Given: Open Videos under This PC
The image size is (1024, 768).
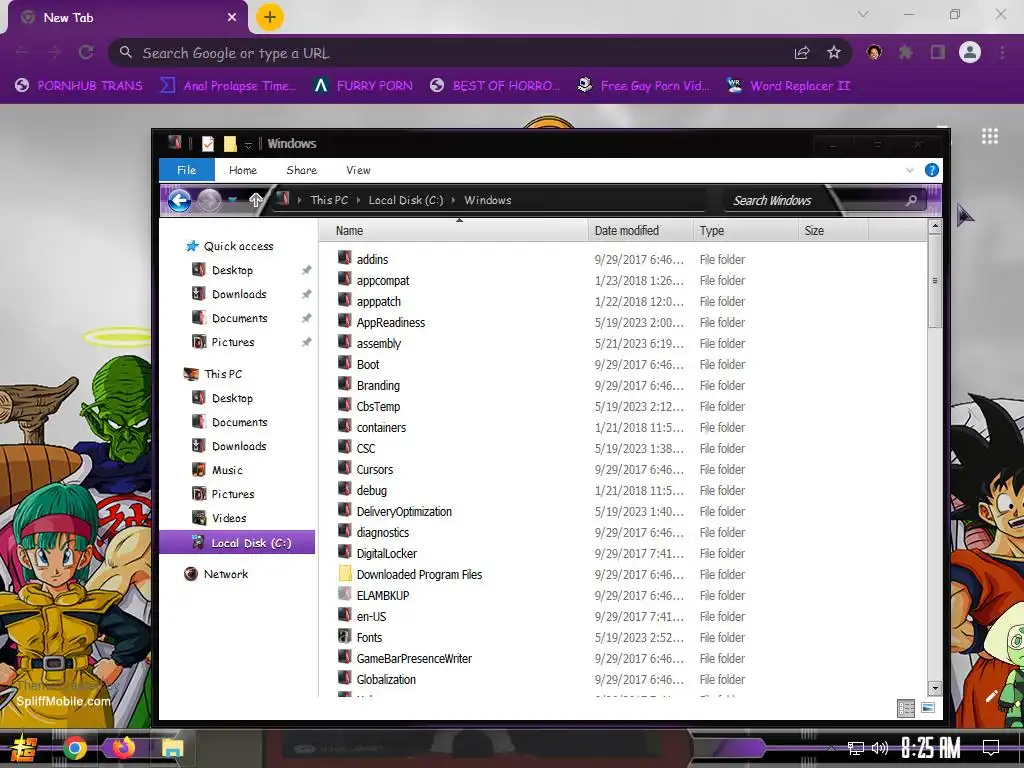Looking at the screenshot, I should point(229,518).
